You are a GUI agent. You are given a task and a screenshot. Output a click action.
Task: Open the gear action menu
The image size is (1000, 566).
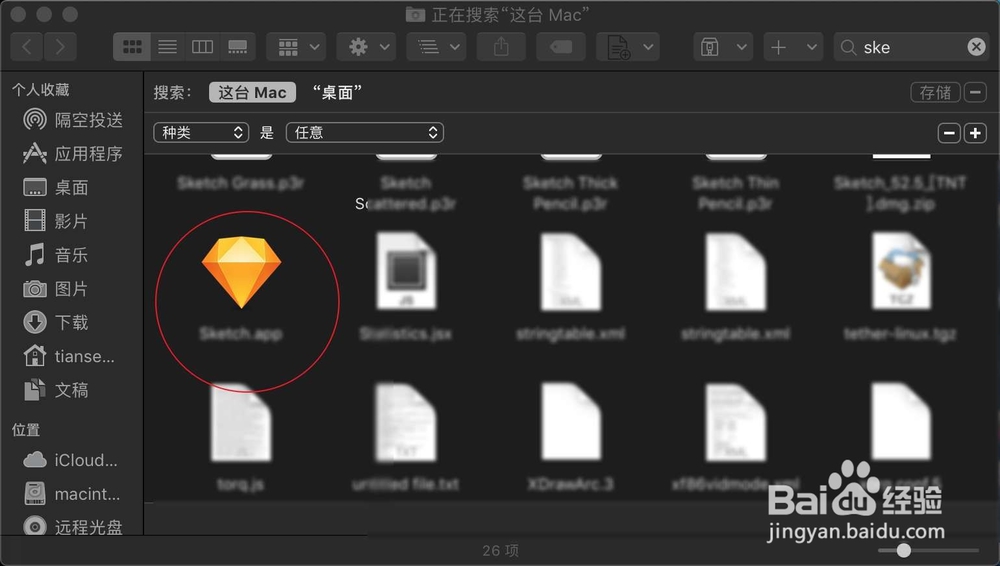(367, 47)
